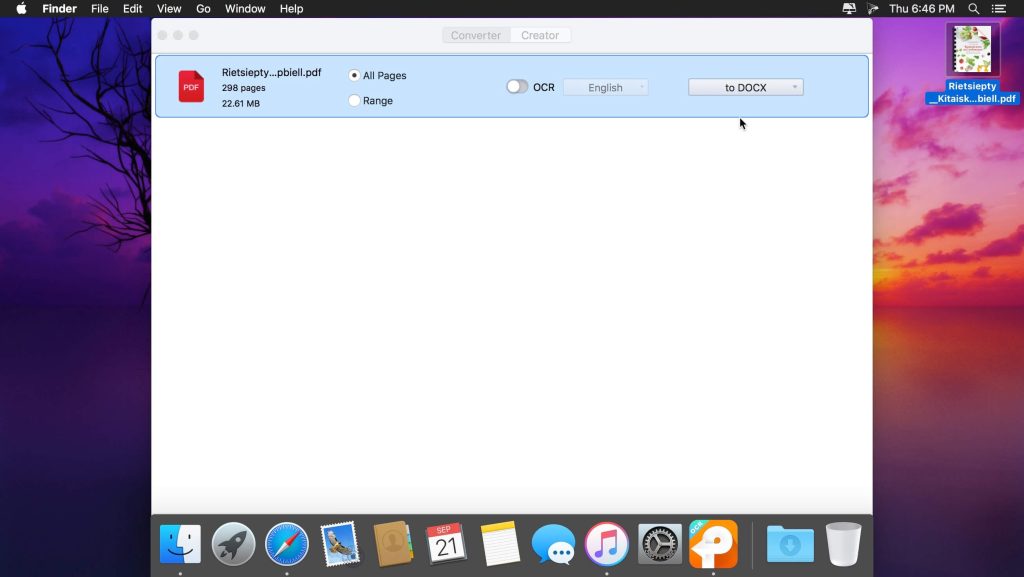Open System Preferences in the Dock

click(x=660, y=544)
